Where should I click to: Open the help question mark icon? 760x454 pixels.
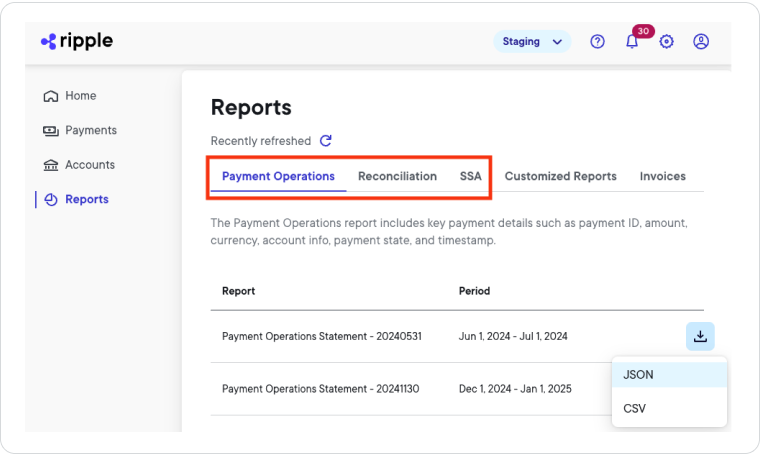click(598, 42)
